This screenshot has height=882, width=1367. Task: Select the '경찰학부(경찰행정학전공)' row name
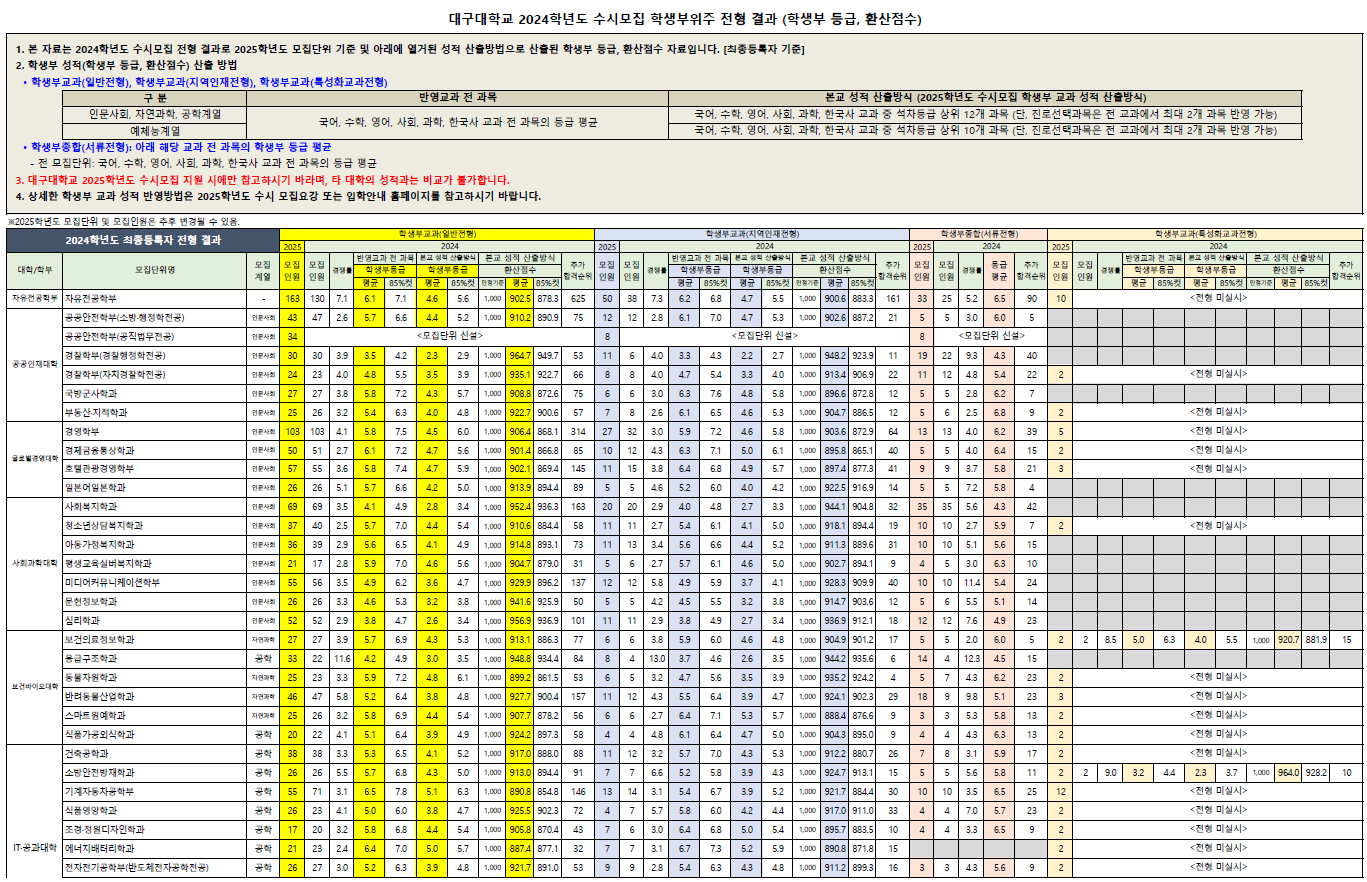tap(154, 355)
